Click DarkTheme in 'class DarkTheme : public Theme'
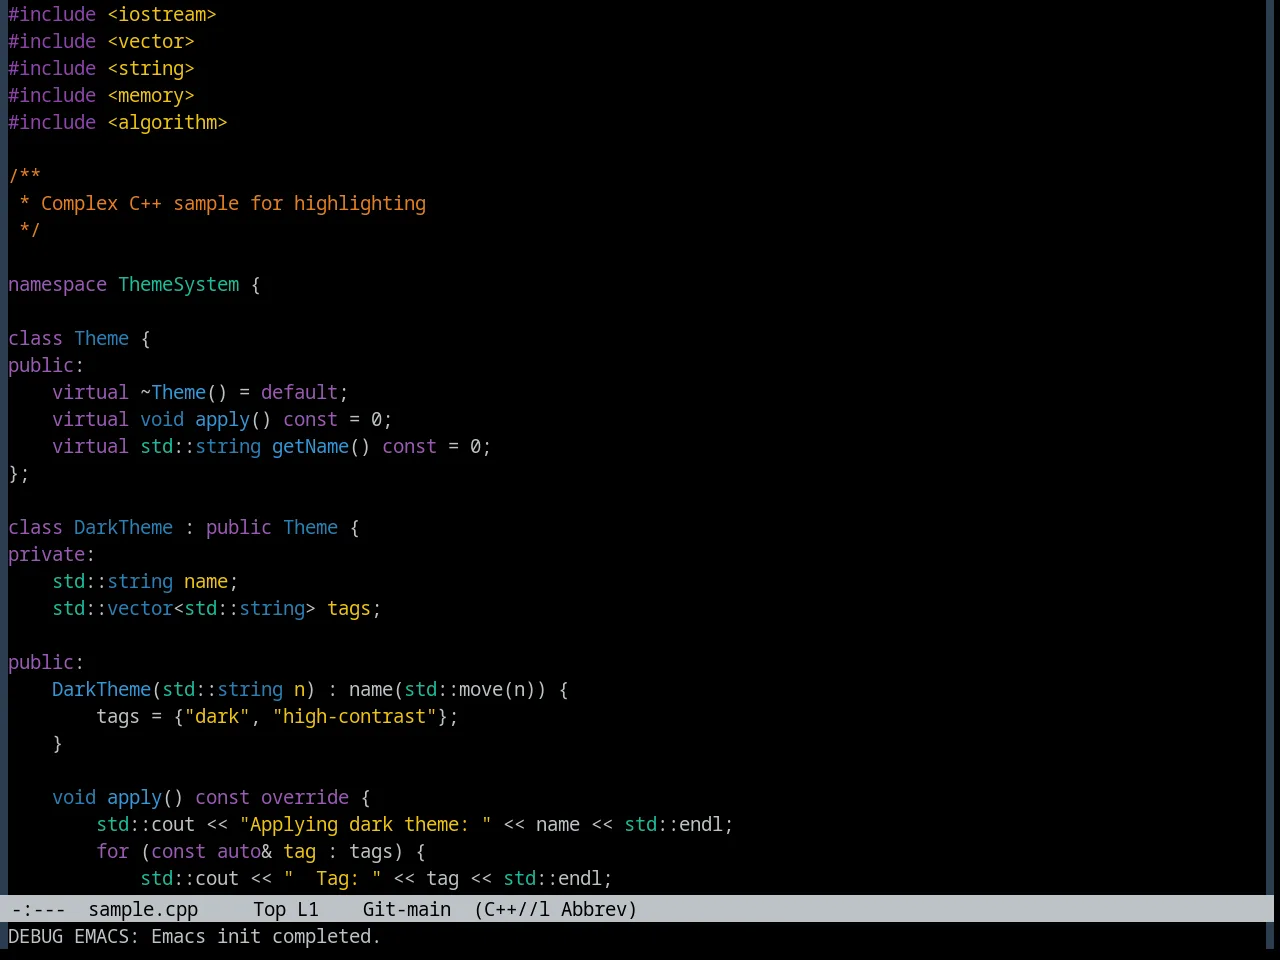This screenshot has height=960, width=1280. click(123, 527)
